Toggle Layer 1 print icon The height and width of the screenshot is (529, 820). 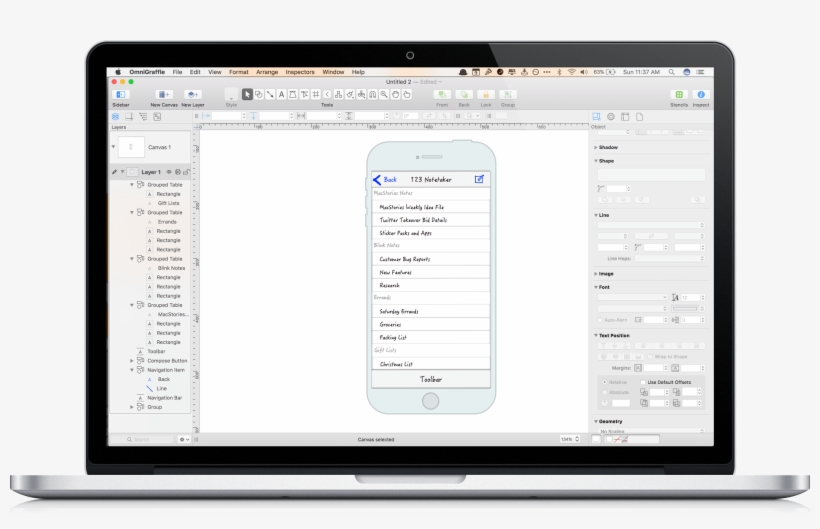pos(178,172)
